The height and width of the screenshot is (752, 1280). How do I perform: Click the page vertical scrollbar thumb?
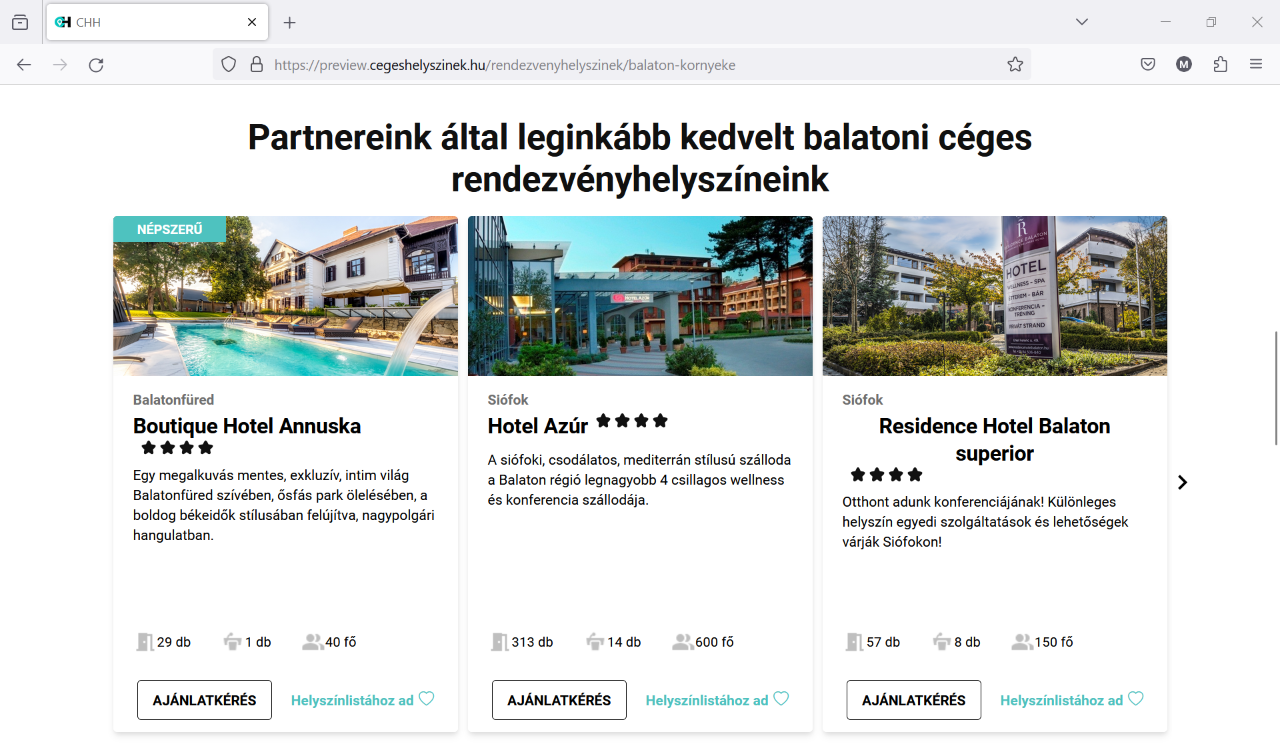point(1275,388)
